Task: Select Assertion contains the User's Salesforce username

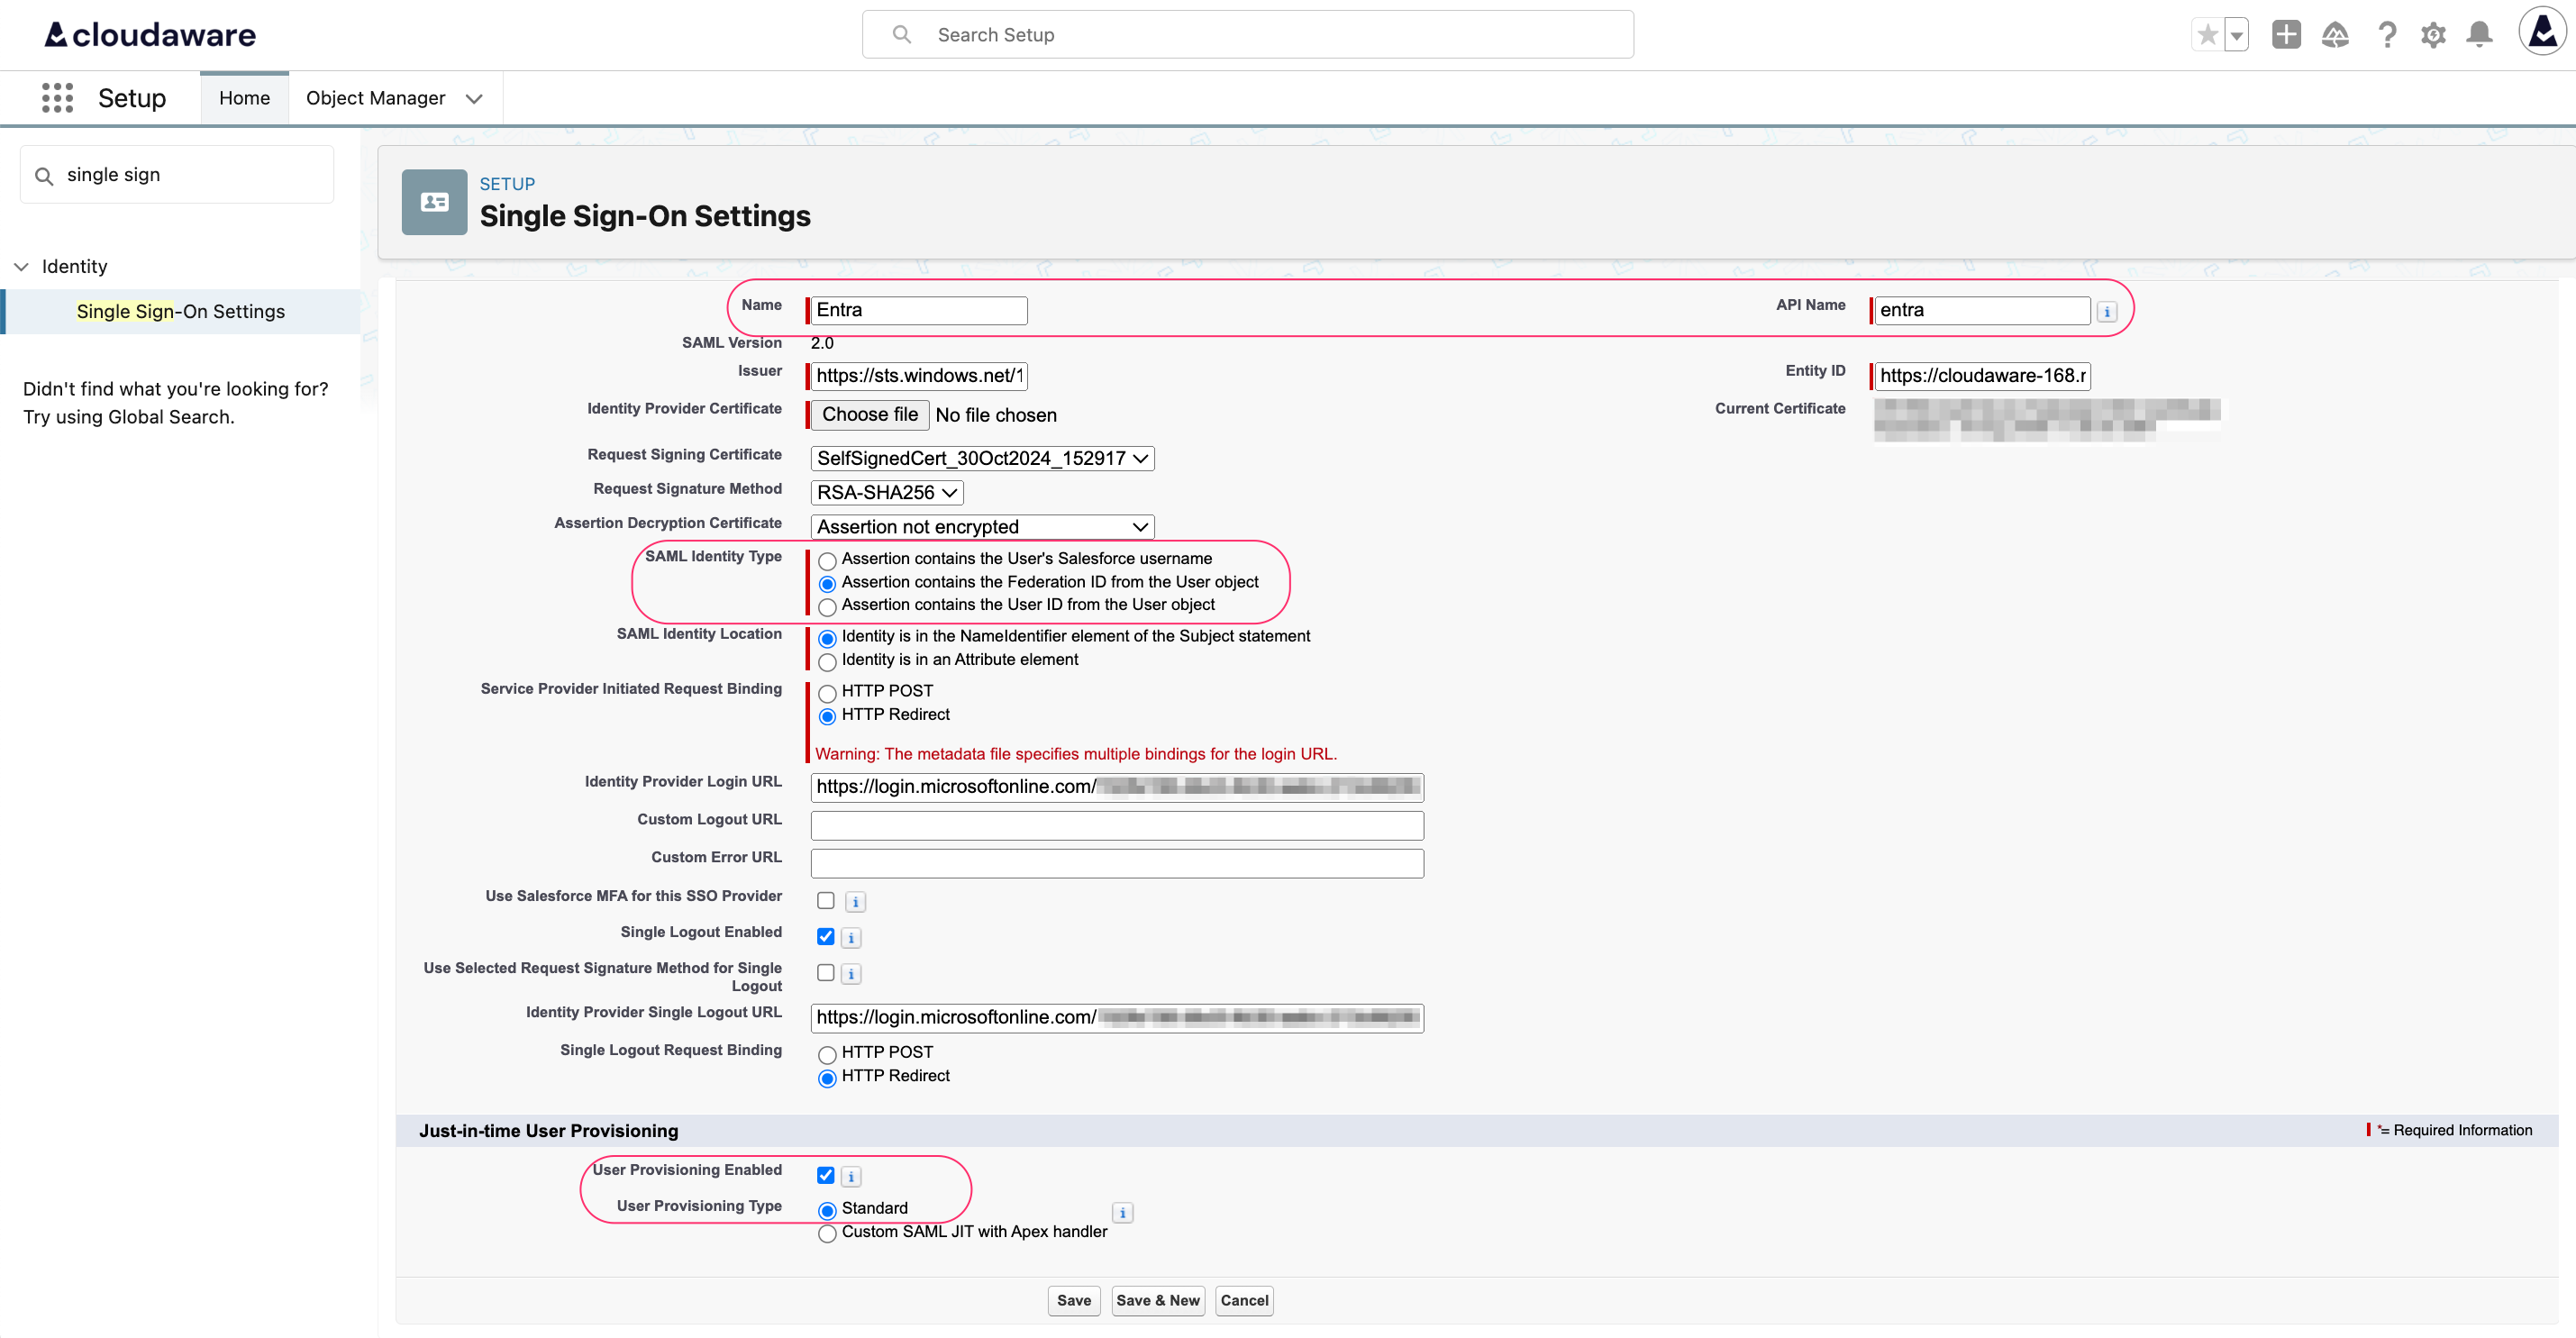Action: coord(826,561)
